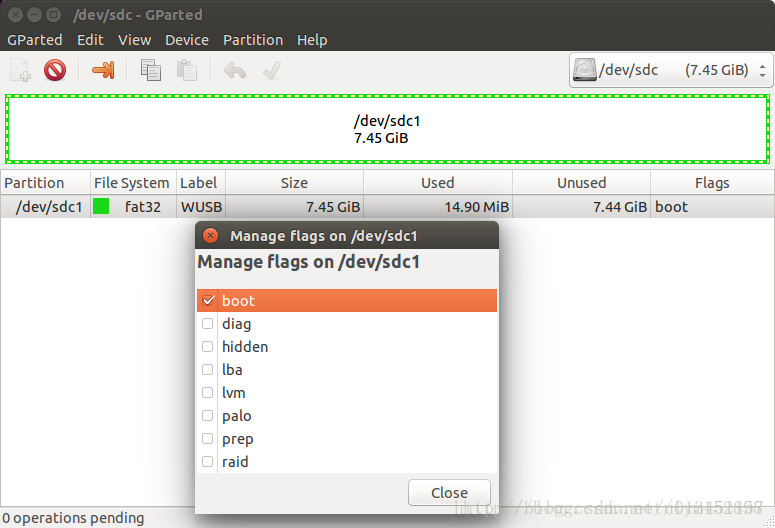Select the /dev/sdc1 graphical partition block
The image size is (775, 528).
click(388, 129)
